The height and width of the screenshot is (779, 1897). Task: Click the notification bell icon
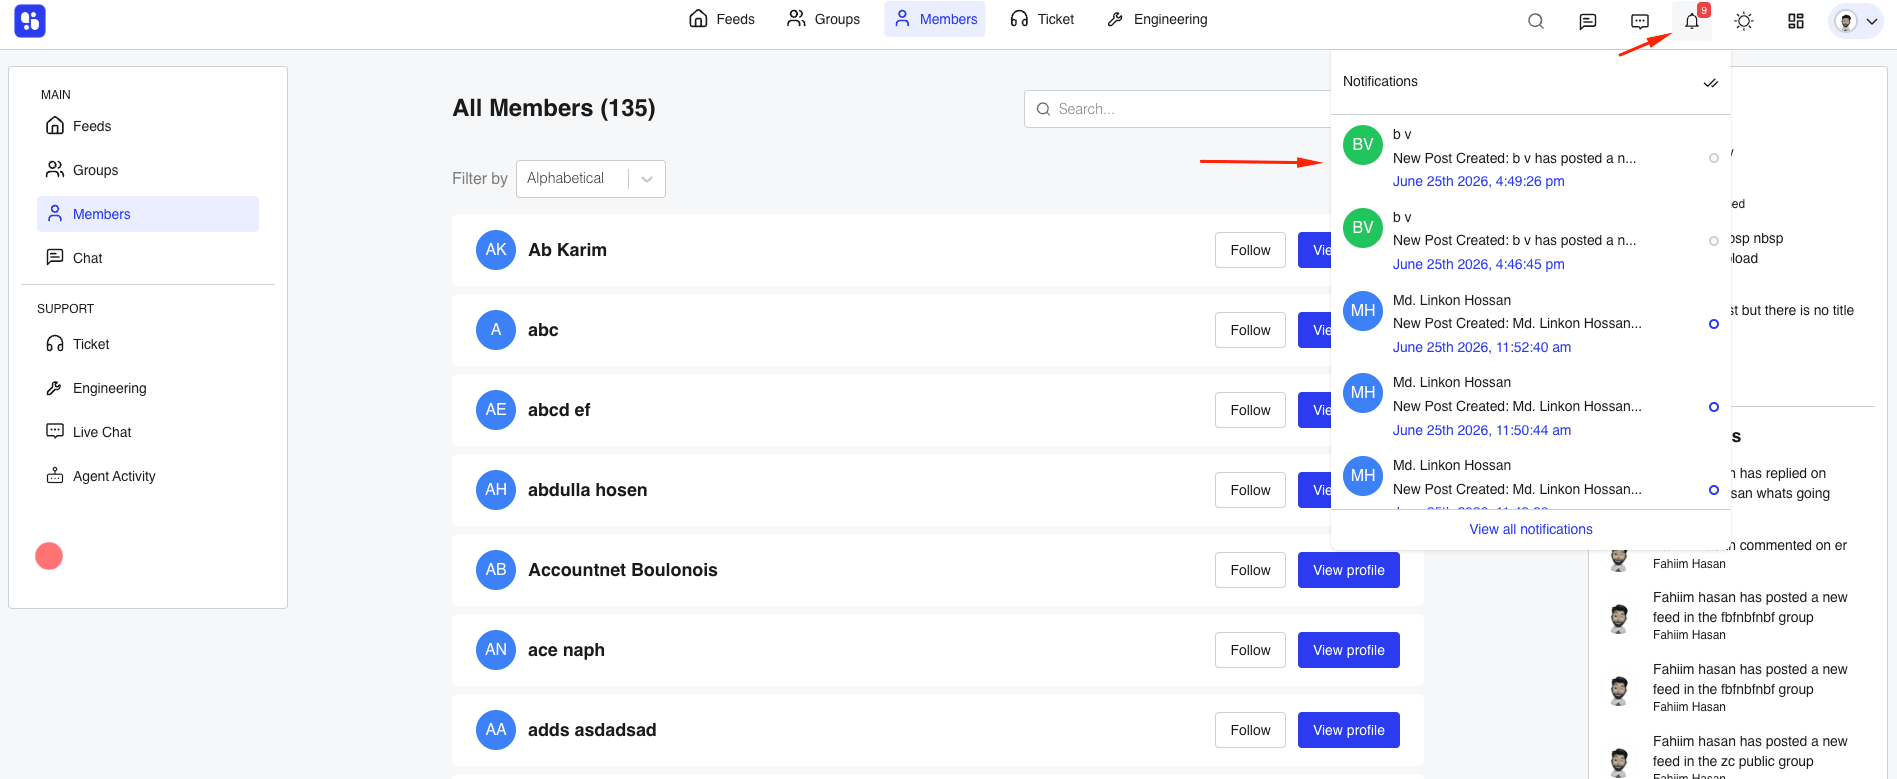coord(1692,21)
